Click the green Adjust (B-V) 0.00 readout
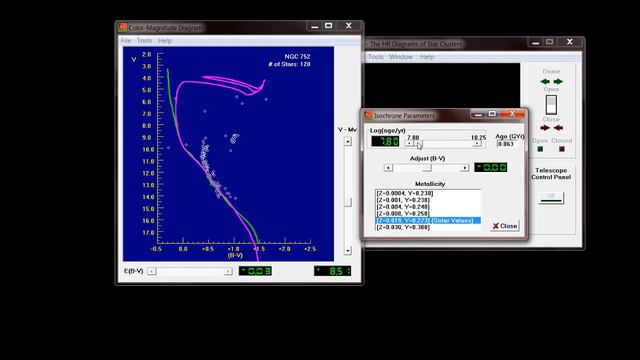This screenshot has height=360, width=640. [491, 167]
